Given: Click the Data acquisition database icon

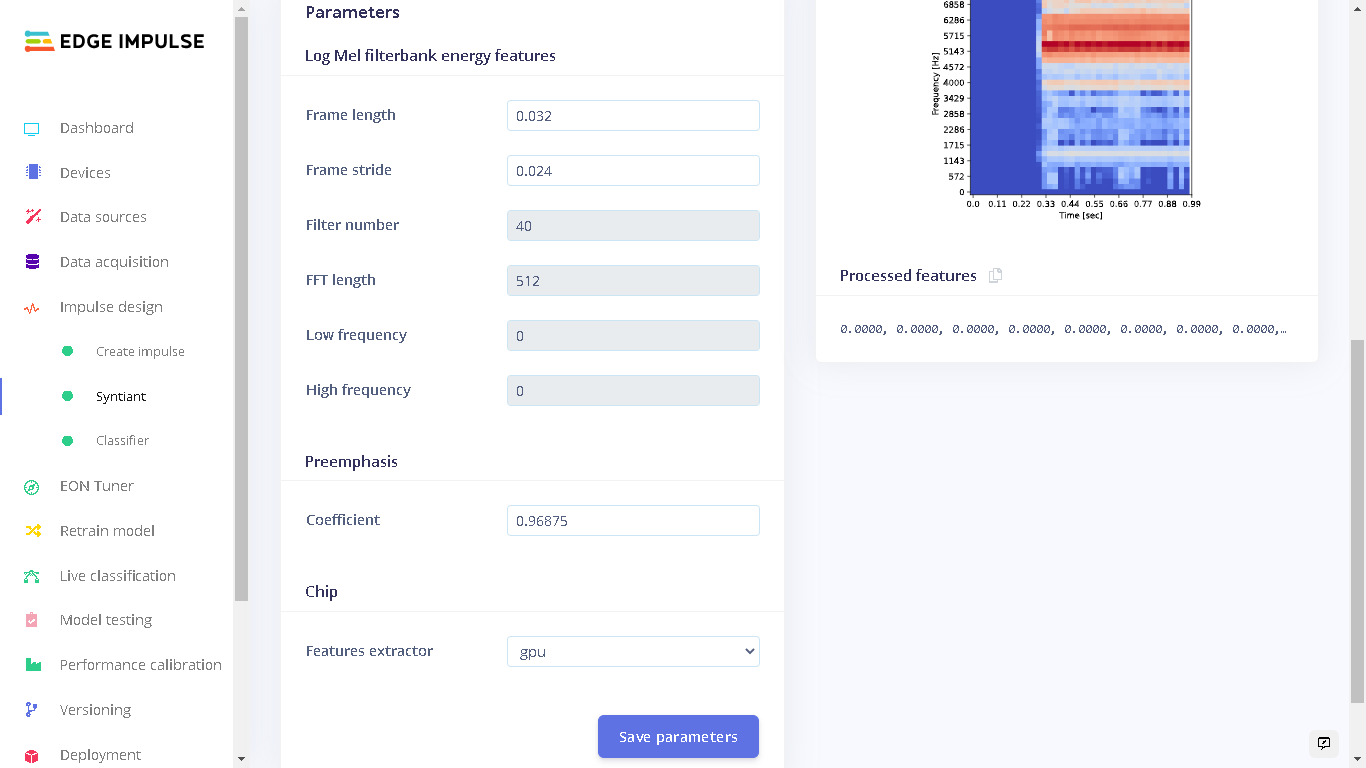Looking at the screenshot, I should (x=33, y=262).
